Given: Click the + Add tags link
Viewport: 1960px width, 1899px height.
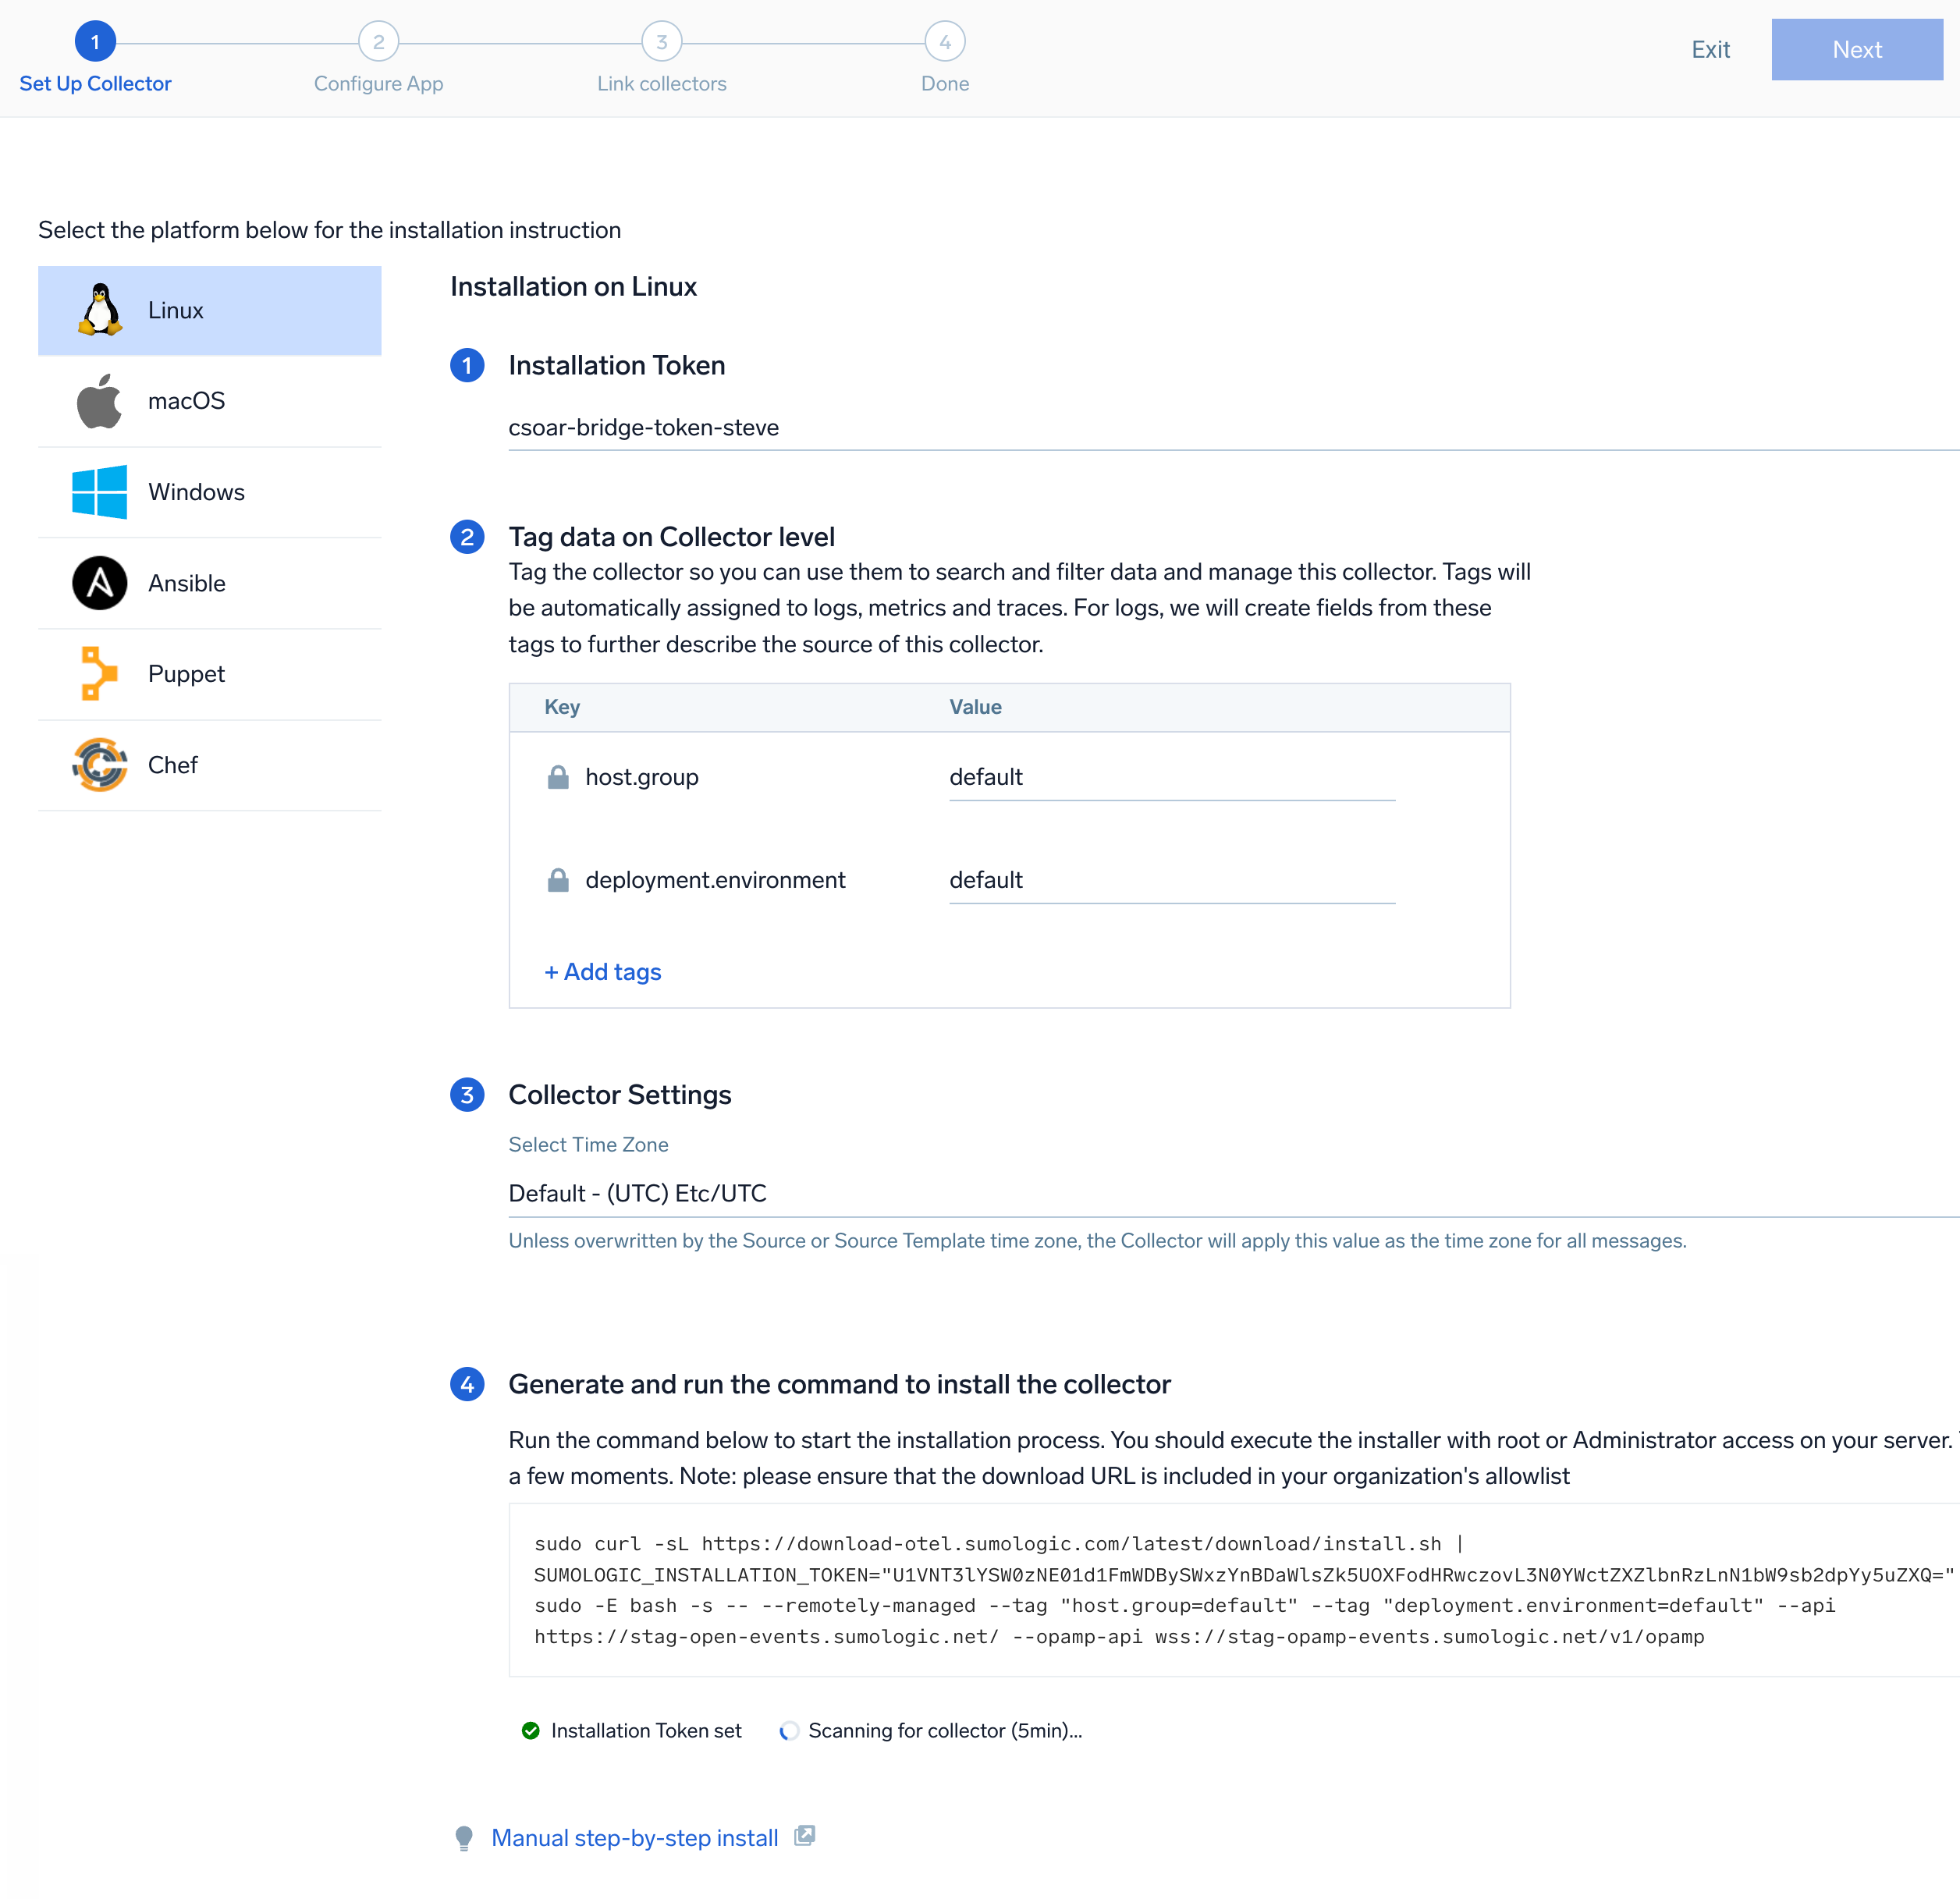Looking at the screenshot, I should click(x=603, y=972).
